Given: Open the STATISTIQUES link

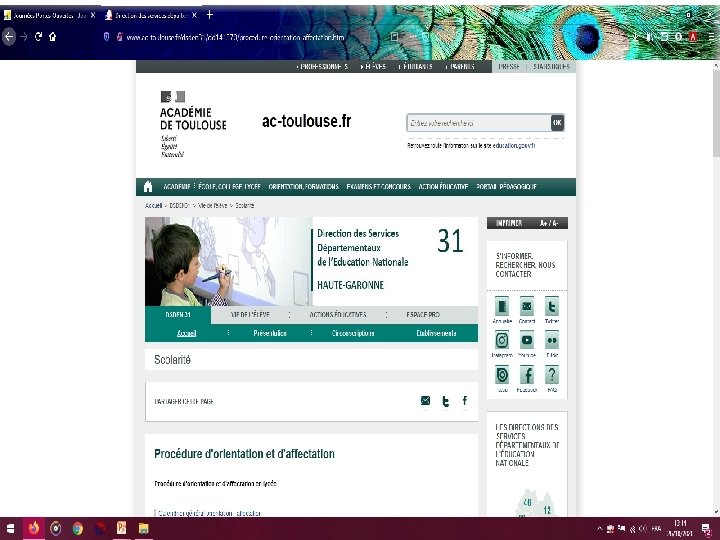Looking at the screenshot, I should point(551,67).
